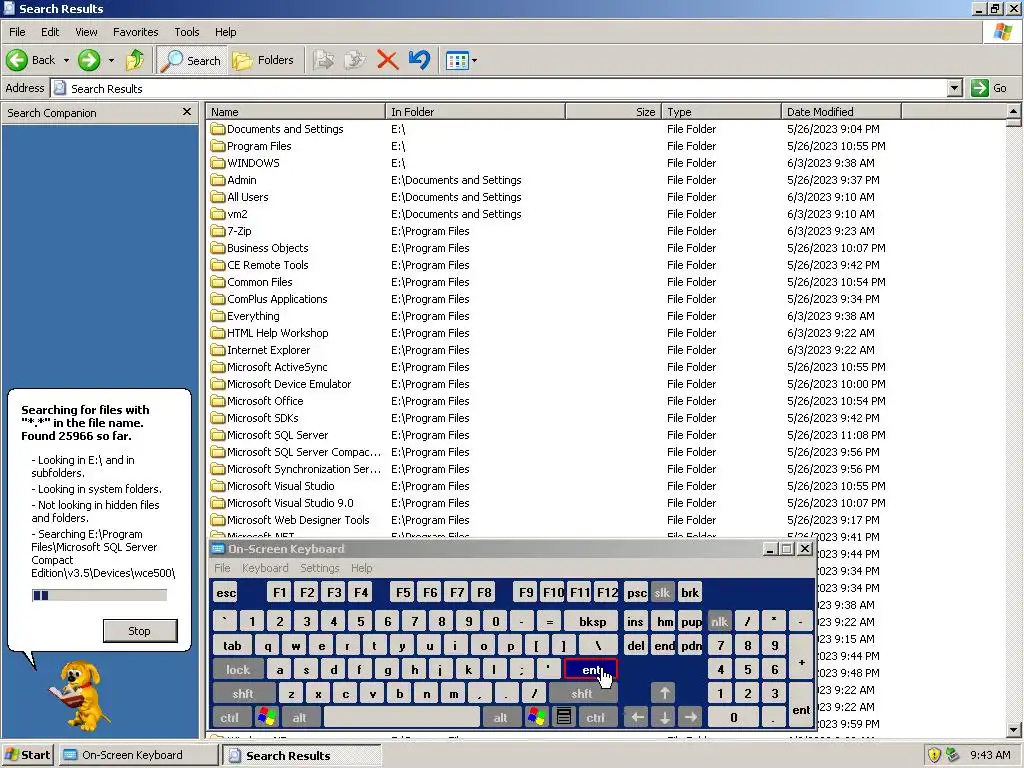Click the blue Undo arrow icon
The width and height of the screenshot is (1024, 768).
[419, 60]
